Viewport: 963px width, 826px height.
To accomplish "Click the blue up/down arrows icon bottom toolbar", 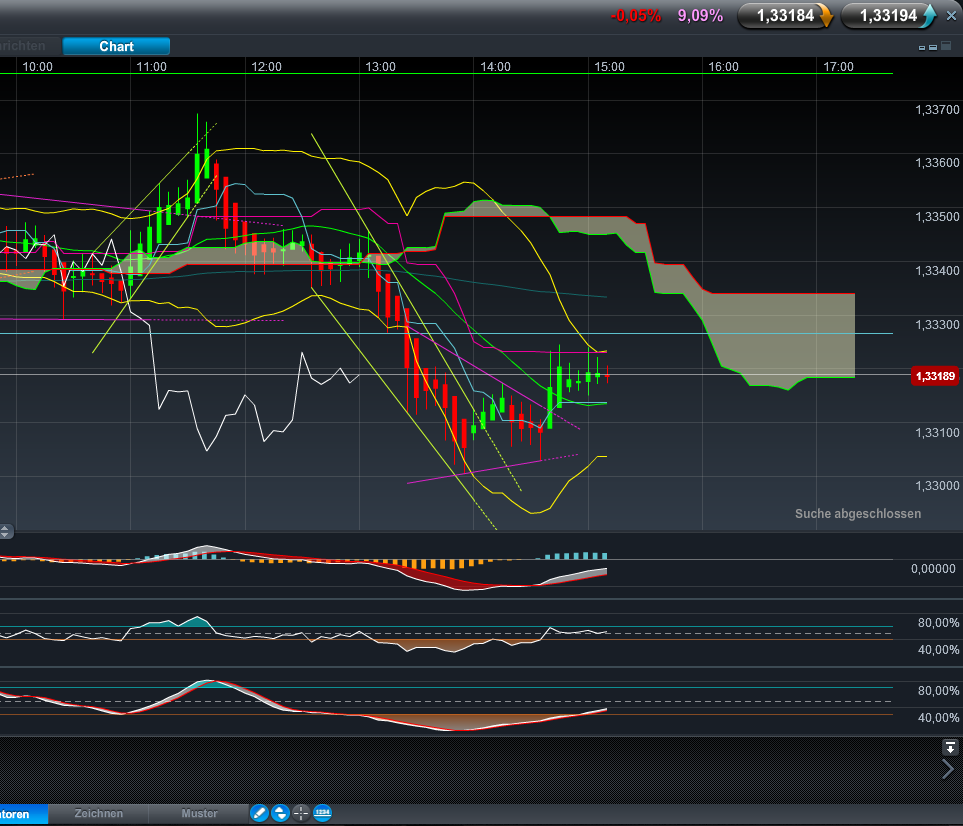I will click(x=280, y=813).
